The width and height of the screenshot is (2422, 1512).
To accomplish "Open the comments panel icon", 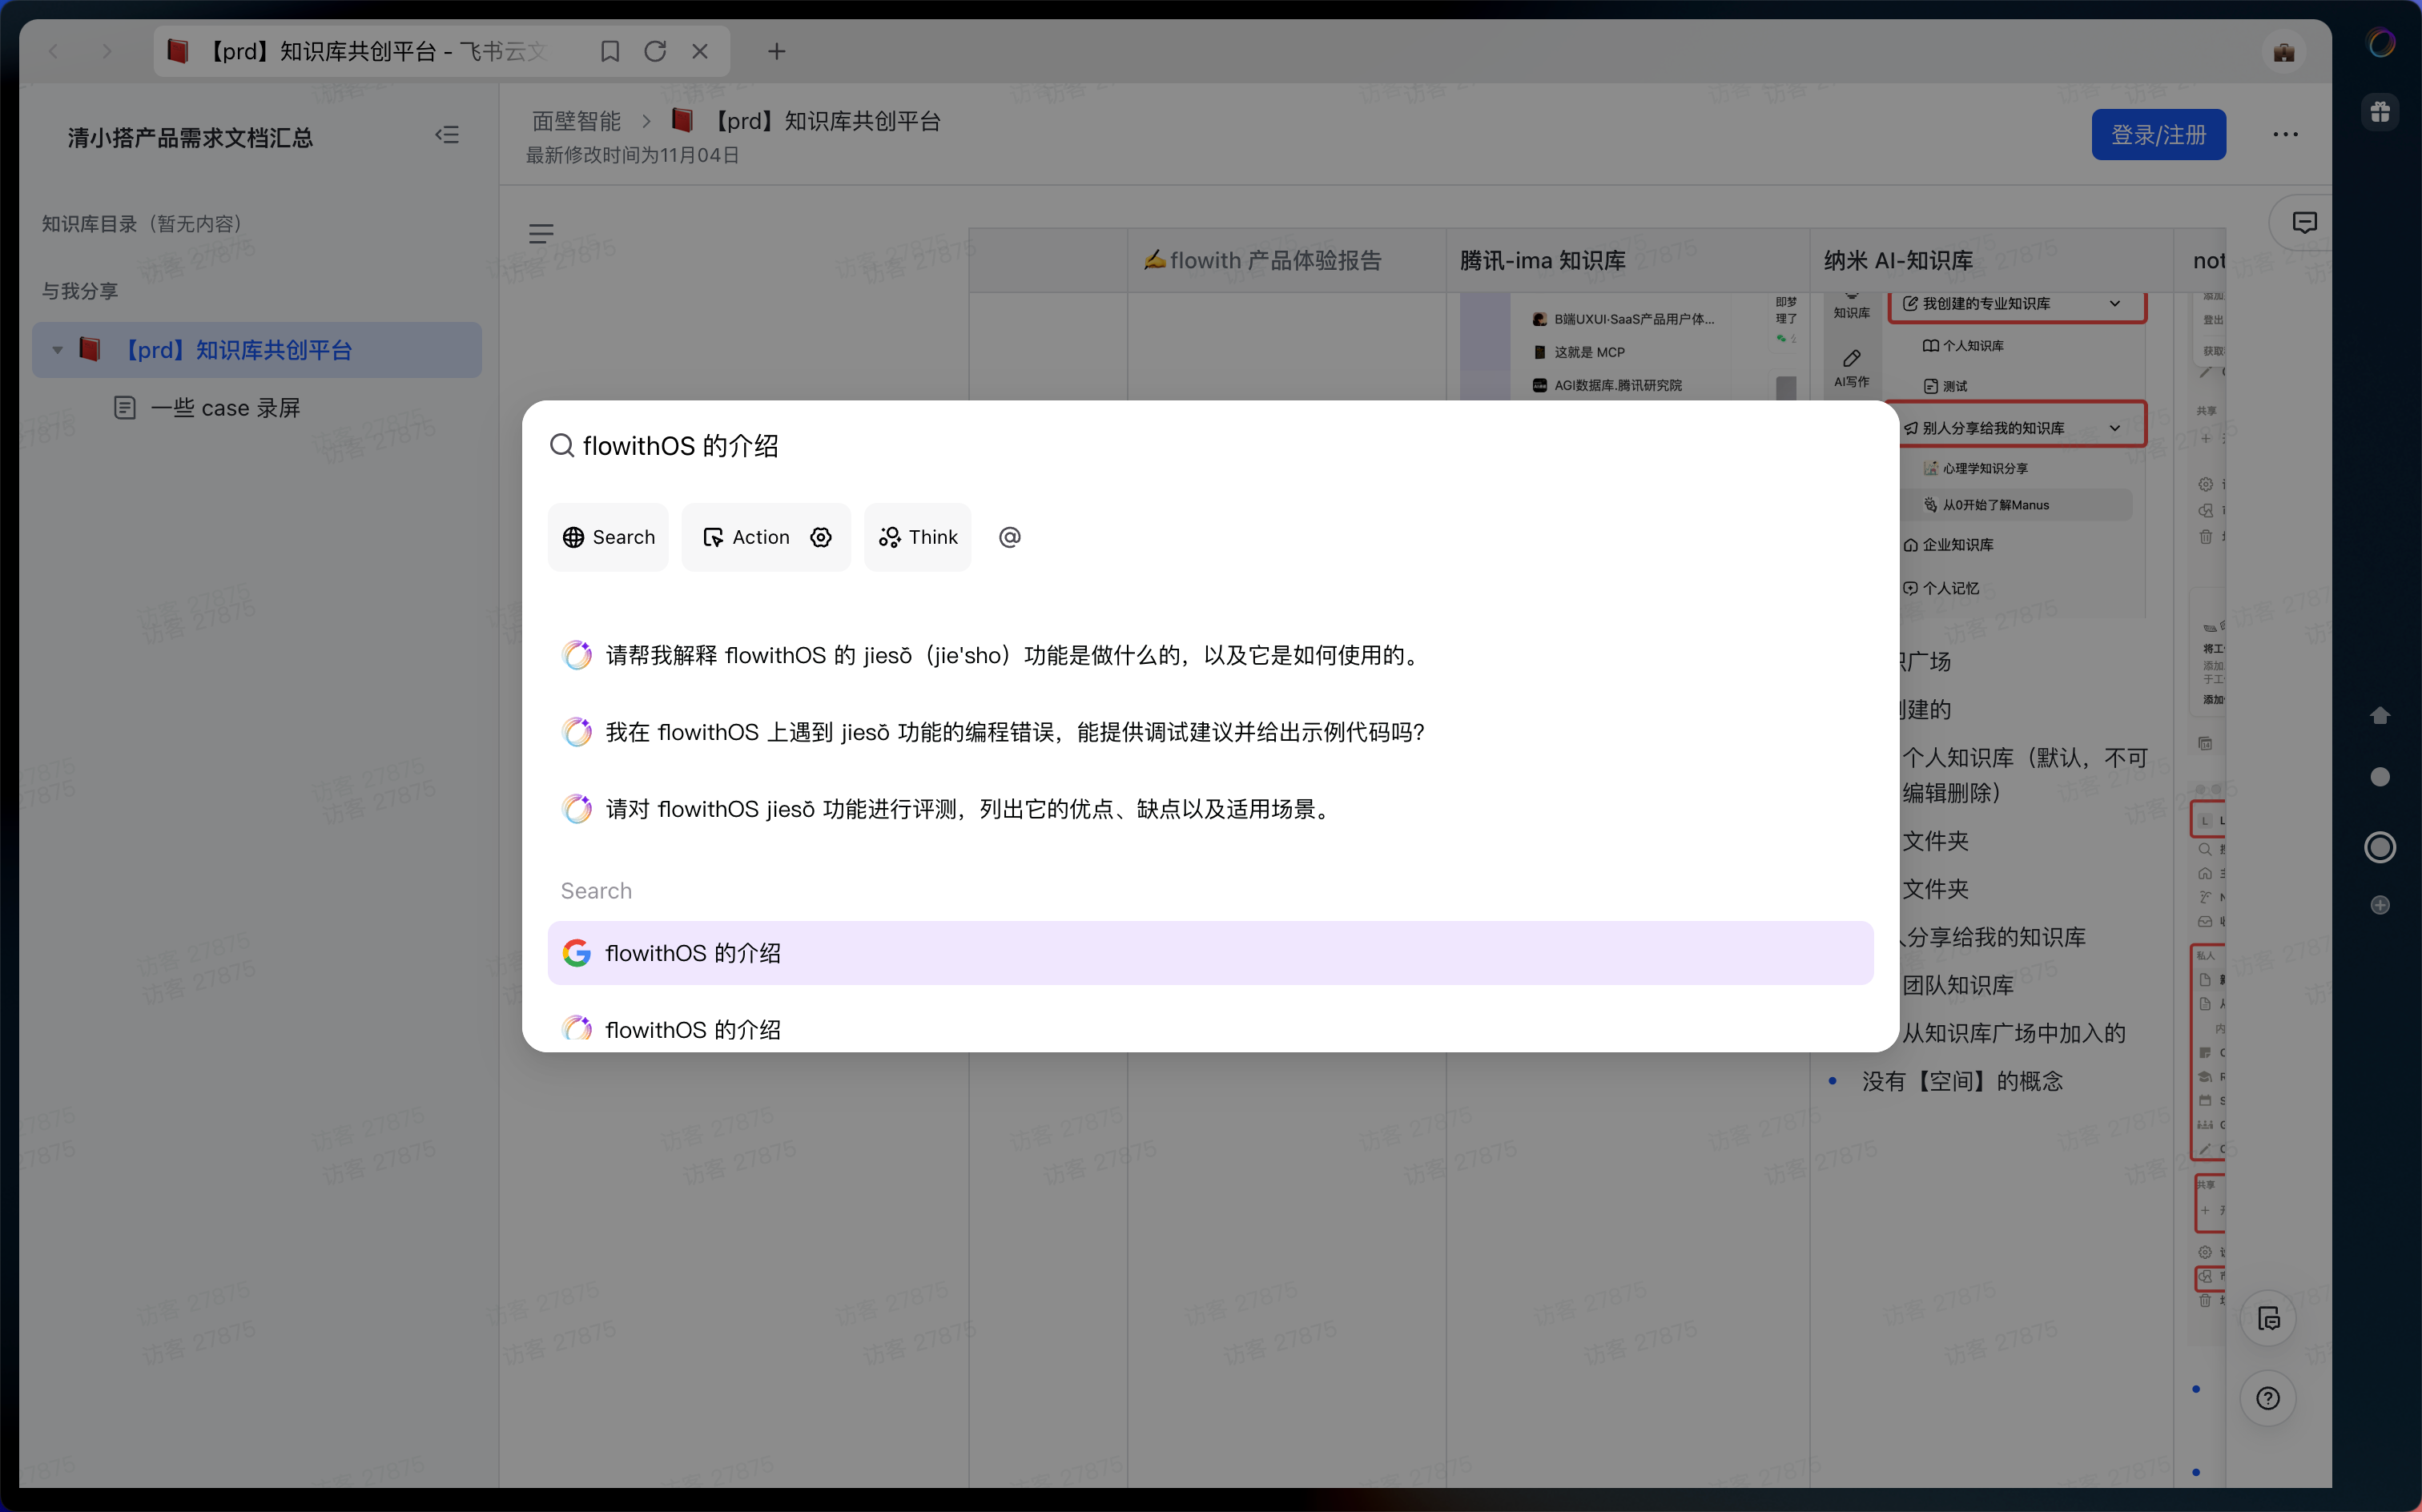I will coord(2304,222).
